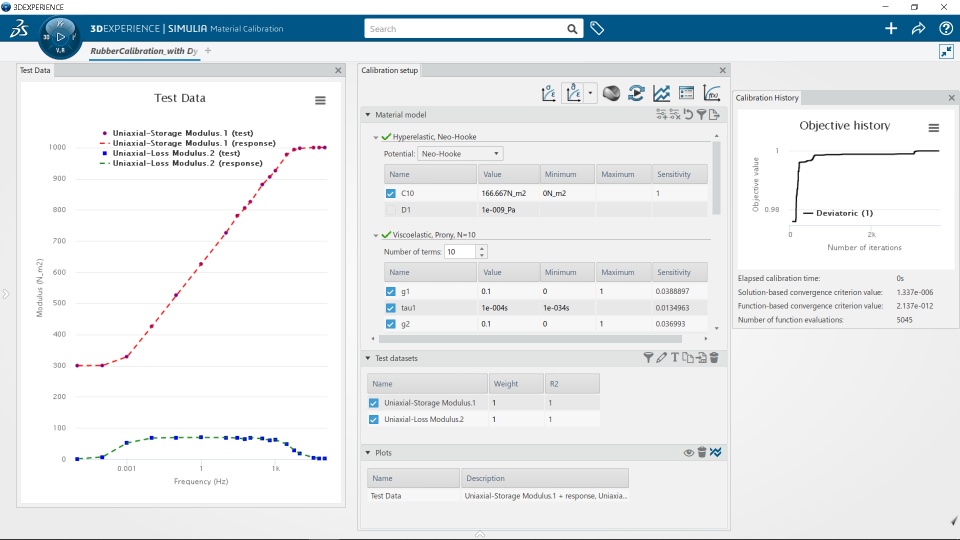Click the tag icon next to search
960x540 pixels.
pyautogui.click(x=597, y=28)
